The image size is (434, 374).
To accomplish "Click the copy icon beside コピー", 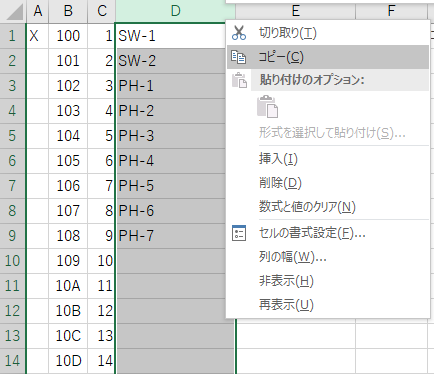I will 239,57.
